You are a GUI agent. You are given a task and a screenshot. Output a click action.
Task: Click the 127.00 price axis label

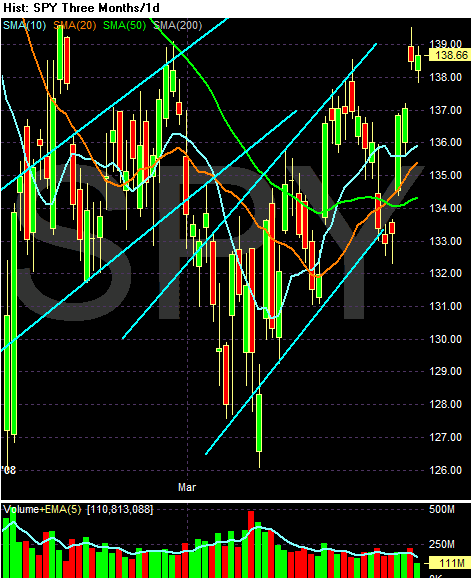point(446,437)
